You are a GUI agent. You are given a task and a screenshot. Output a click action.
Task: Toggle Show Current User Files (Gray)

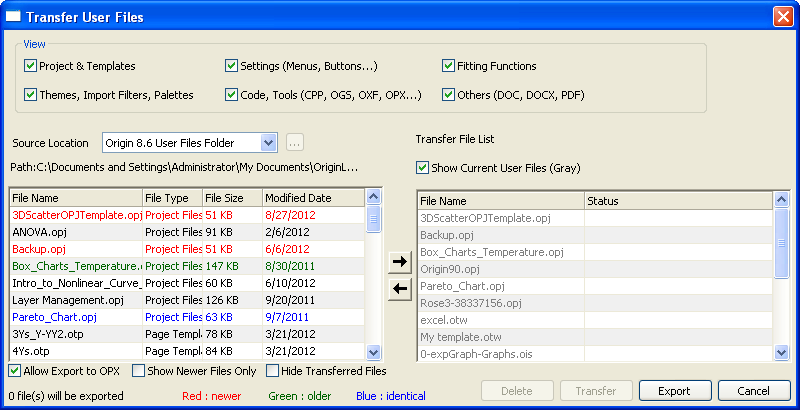tap(422, 167)
